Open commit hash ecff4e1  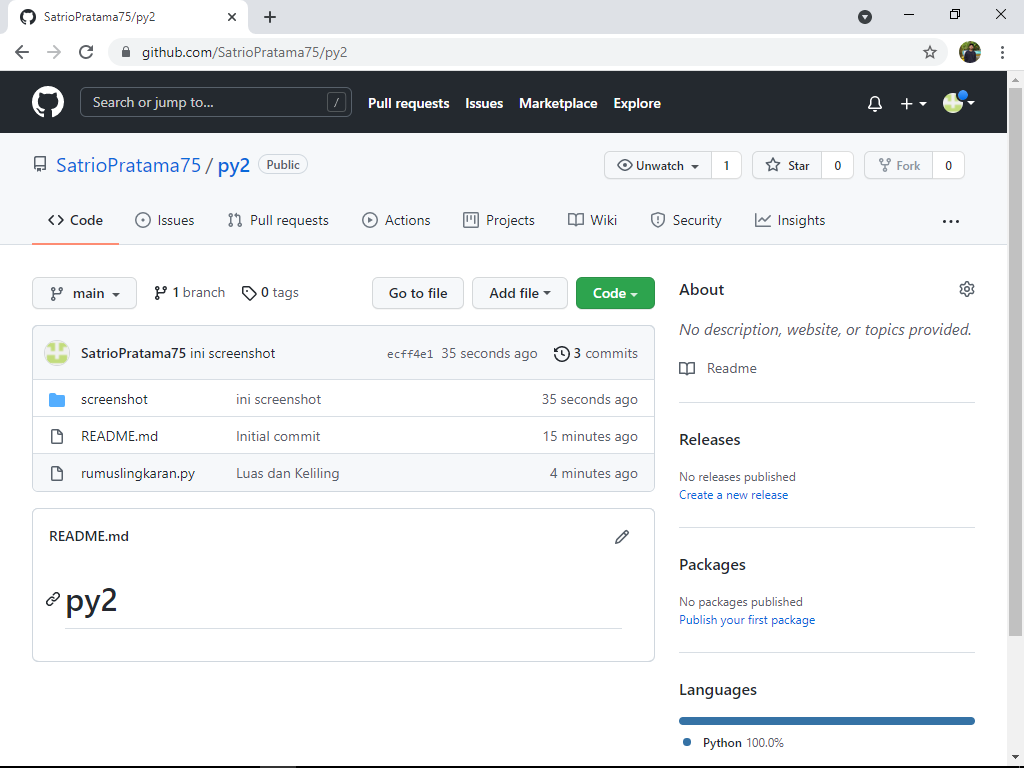coord(410,354)
